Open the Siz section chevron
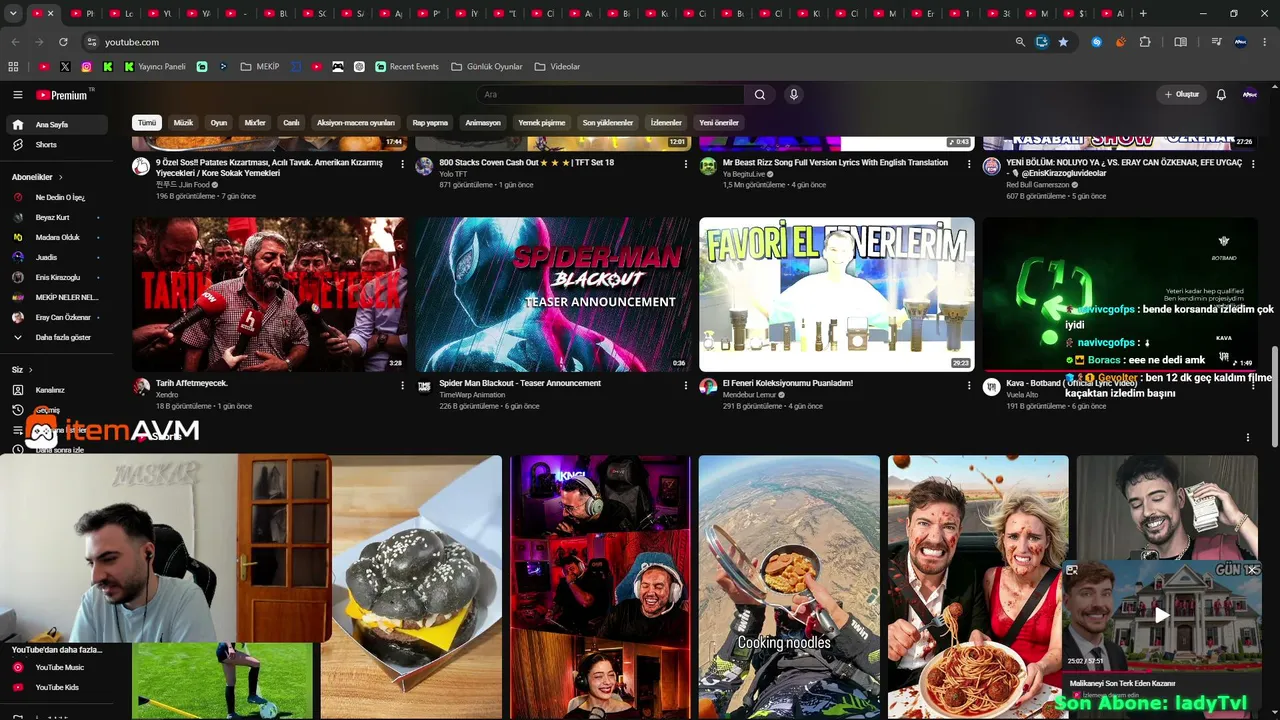Viewport: 1280px width, 720px height. coord(31,369)
